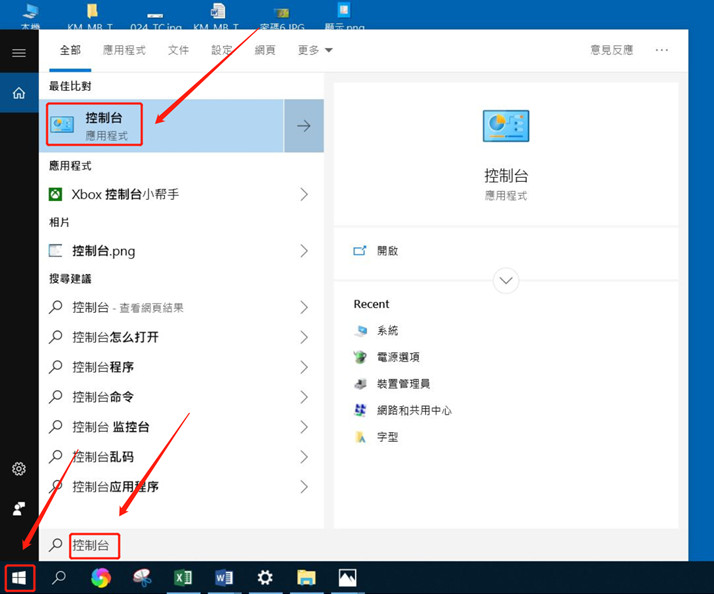
Task: Open the three-dots more options menu
Action: (x=662, y=50)
